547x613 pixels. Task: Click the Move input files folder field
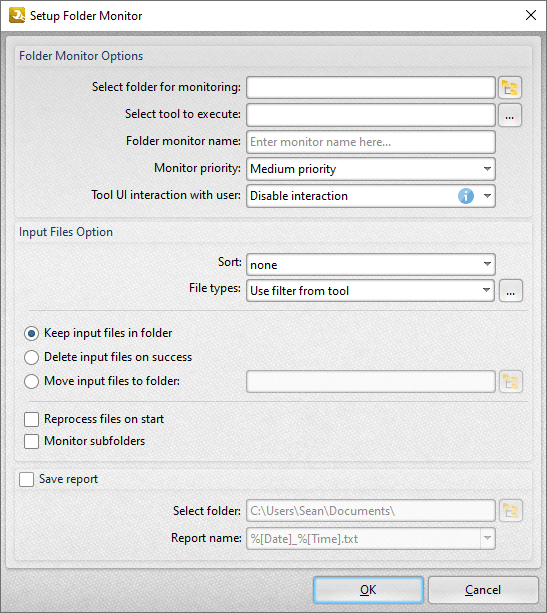[371, 382]
